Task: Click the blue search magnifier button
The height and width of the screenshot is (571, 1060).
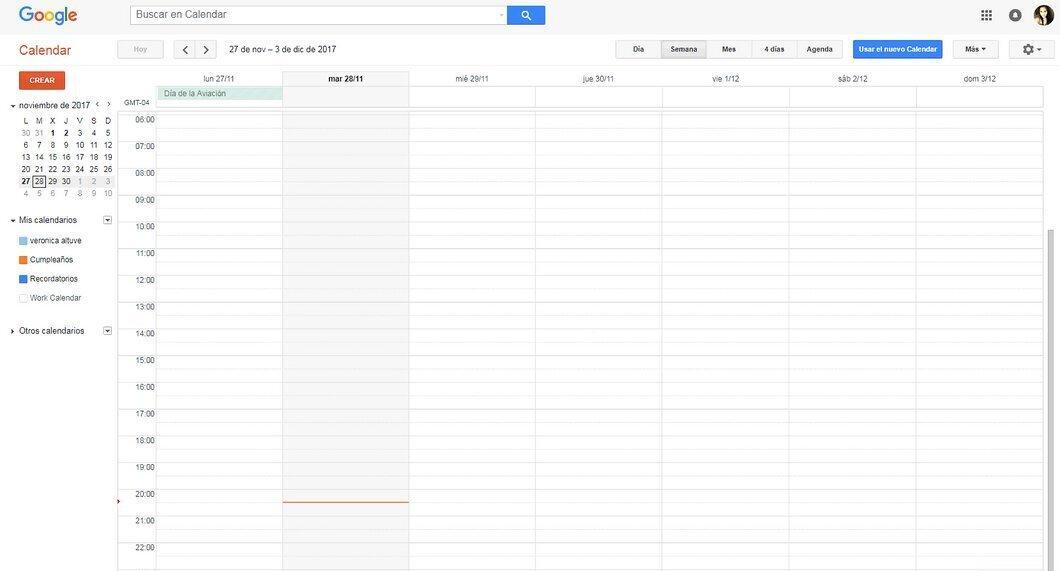Action: pos(526,15)
